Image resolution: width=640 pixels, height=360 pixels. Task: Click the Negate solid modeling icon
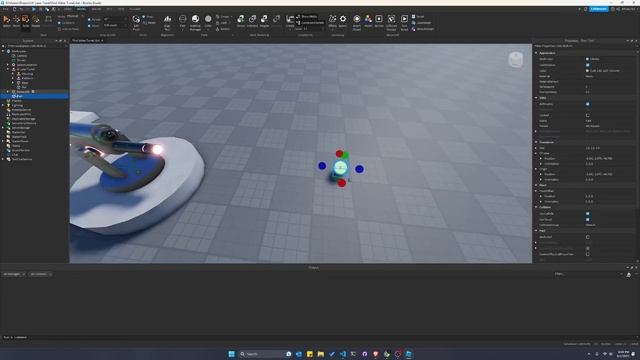tap(264, 20)
